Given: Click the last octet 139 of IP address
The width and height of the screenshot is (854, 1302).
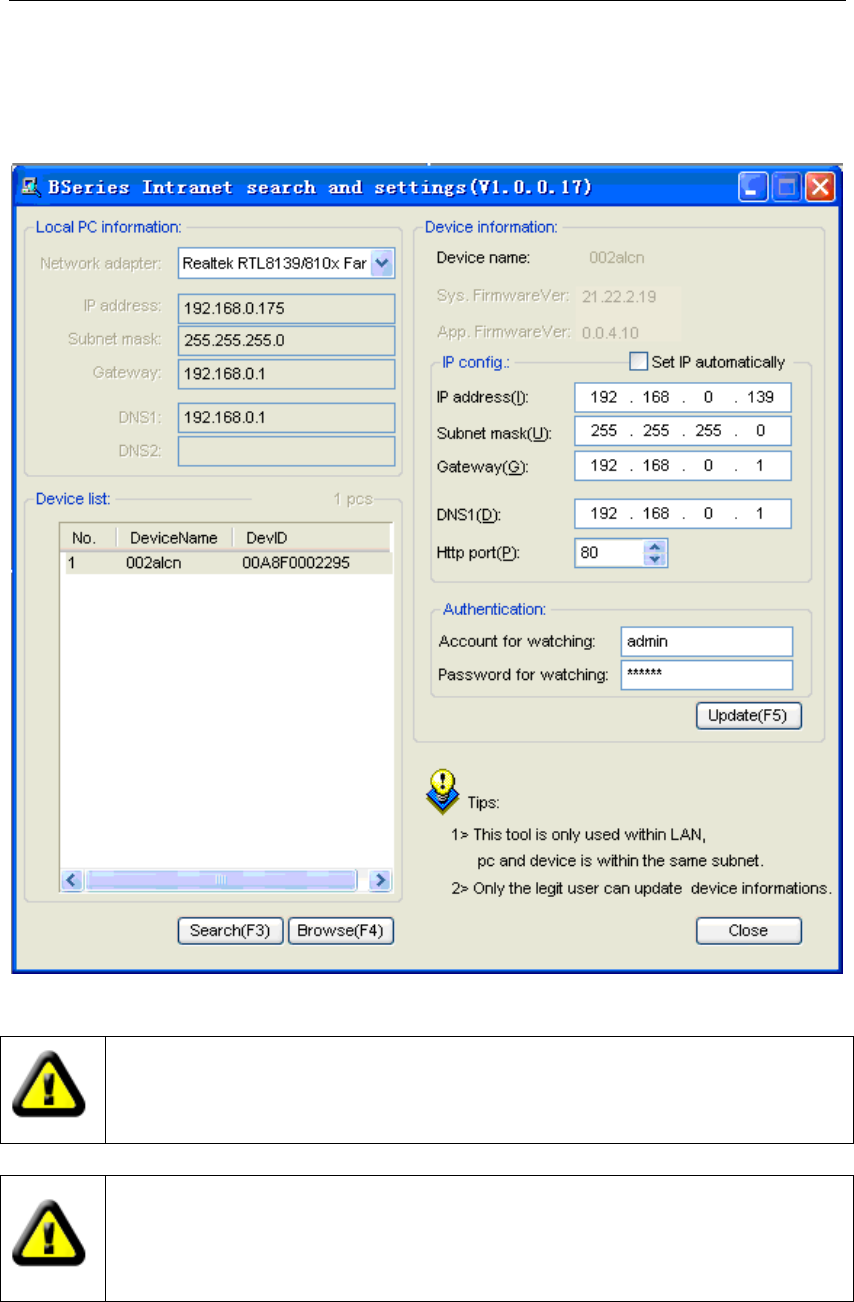Looking at the screenshot, I should [x=760, y=397].
